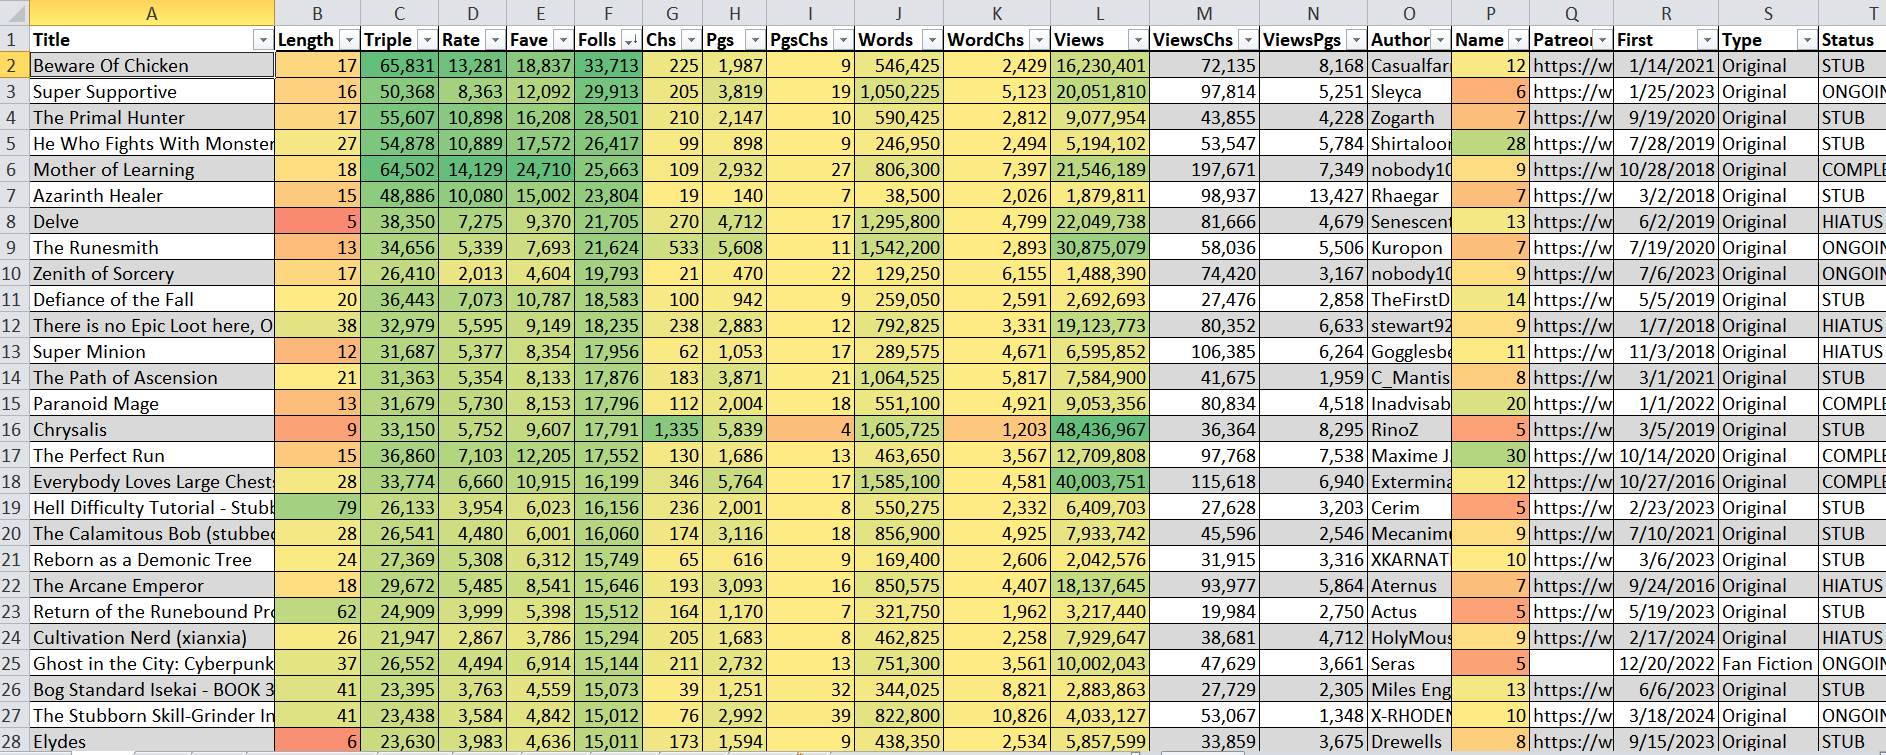
Task: Select the WordChs value "10,826"
Action: click(x=997, y=716)
